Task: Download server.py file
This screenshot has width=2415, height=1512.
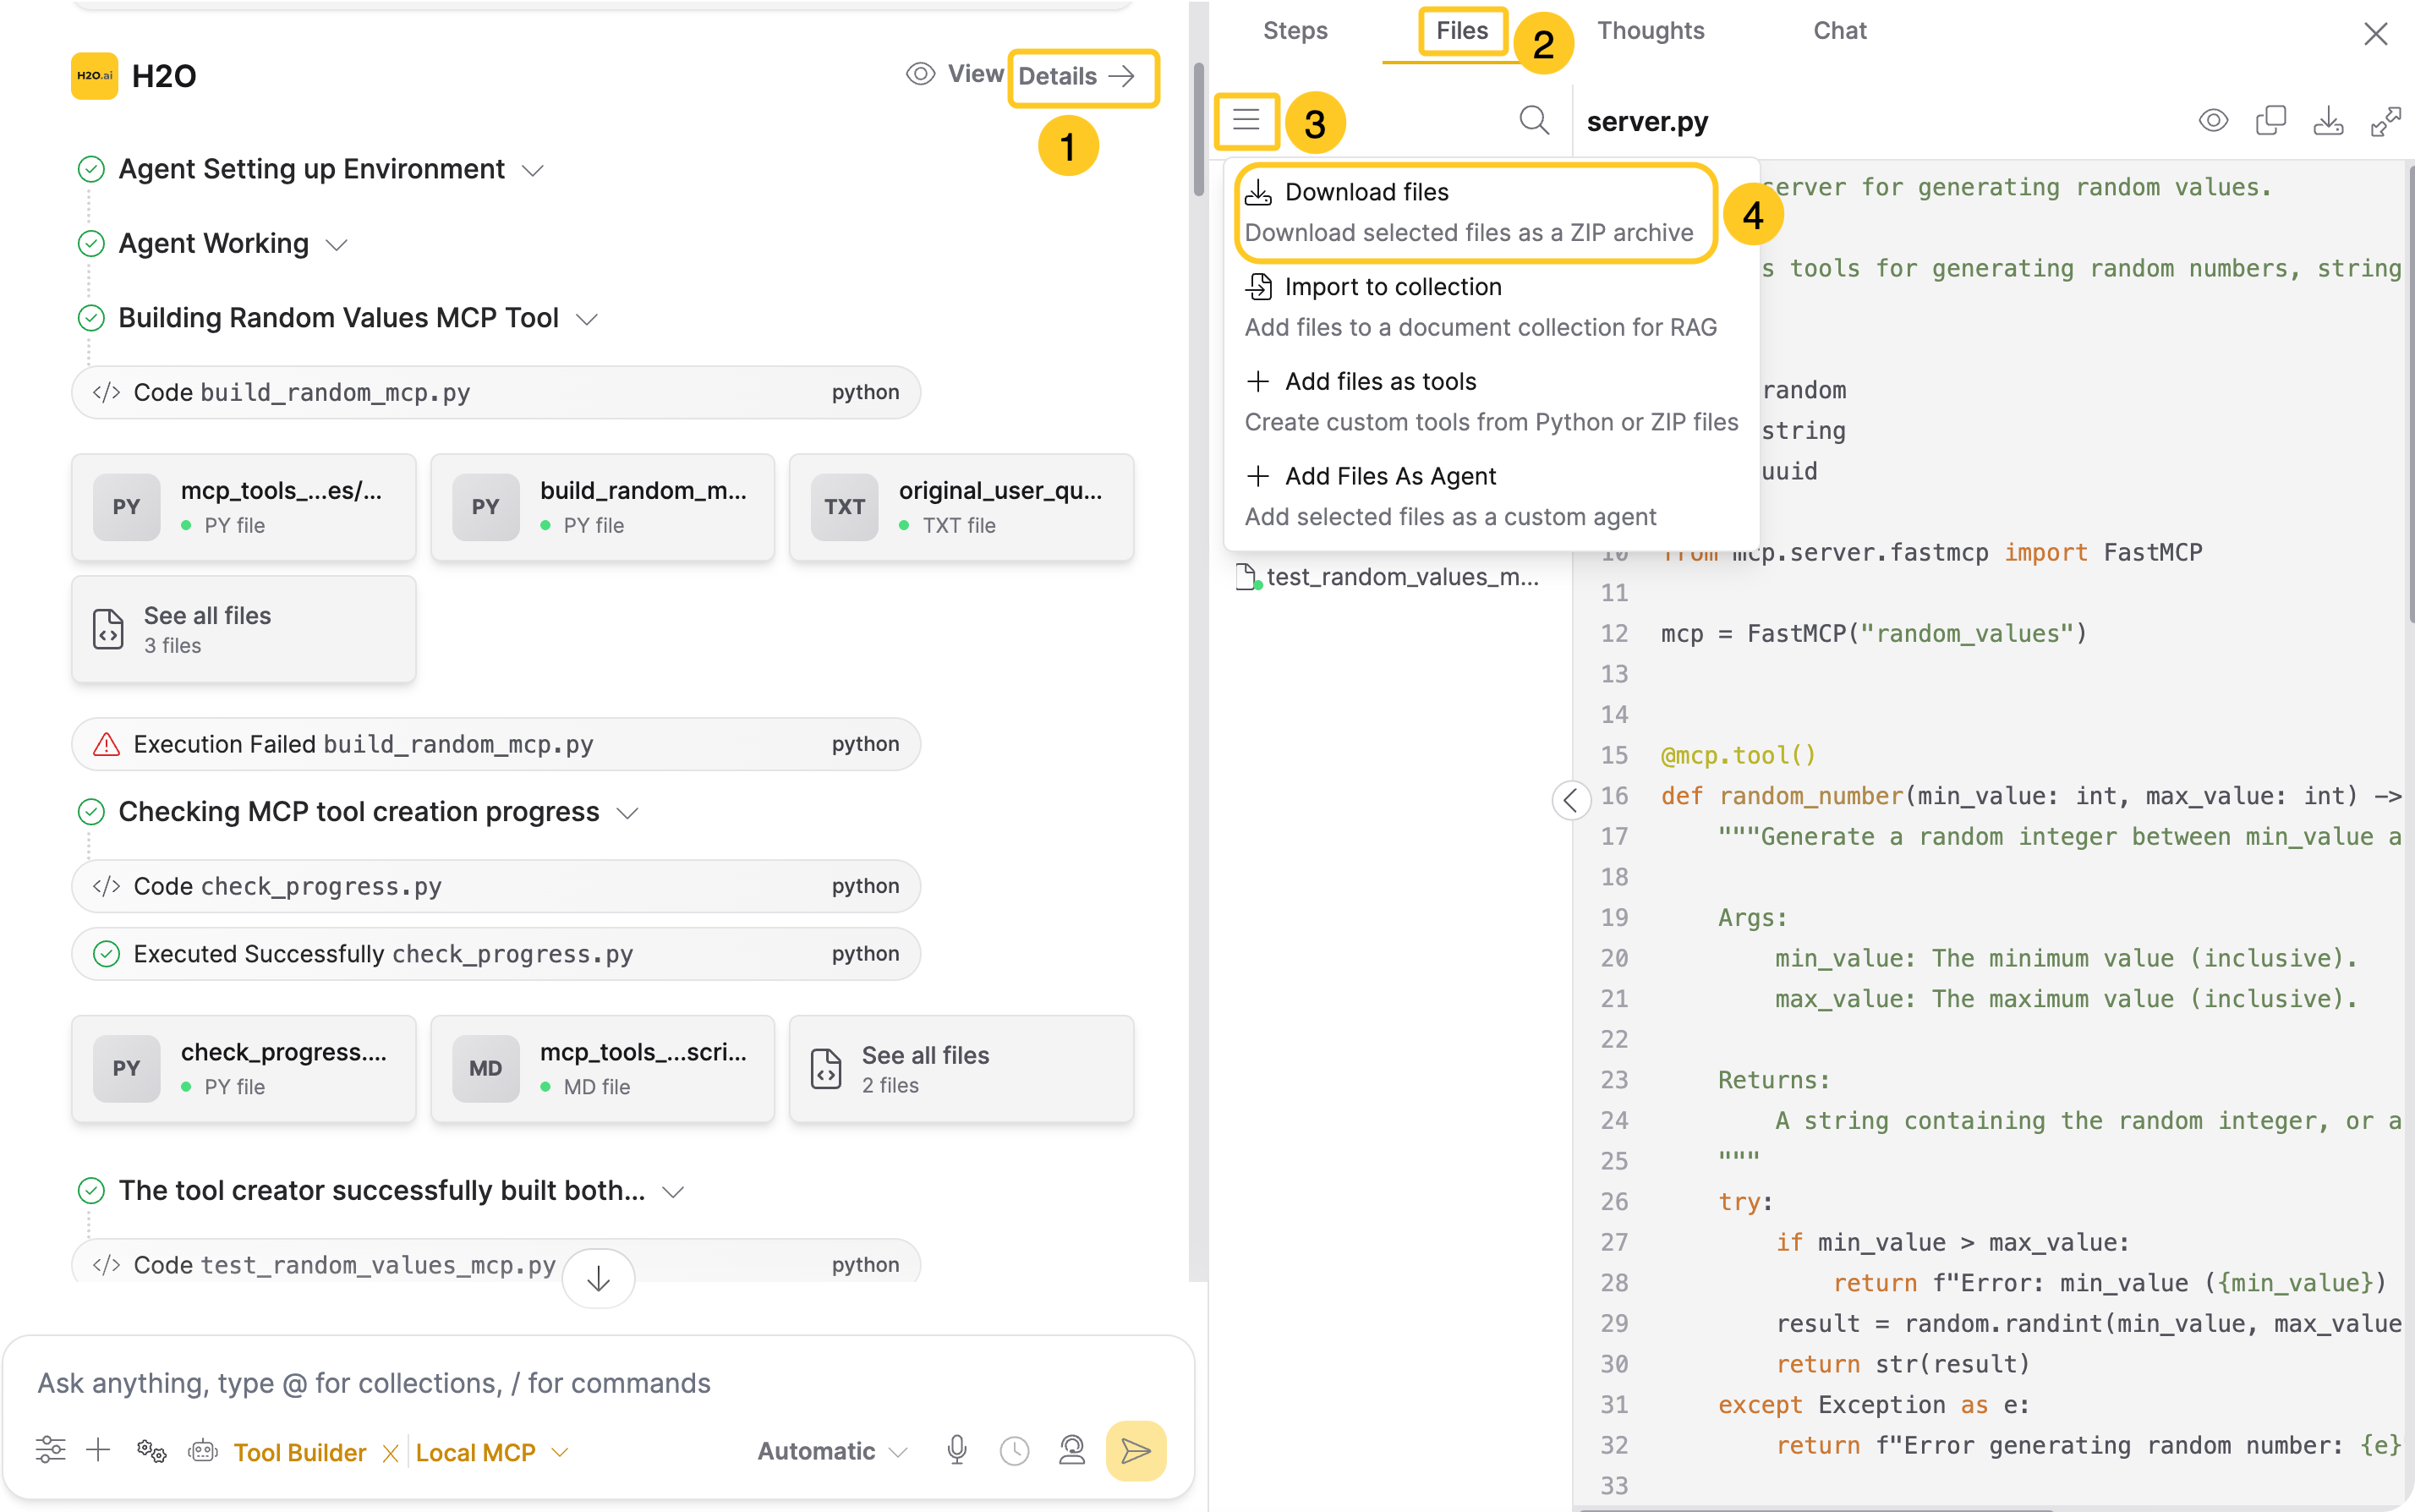Action: click(2327, 121)
